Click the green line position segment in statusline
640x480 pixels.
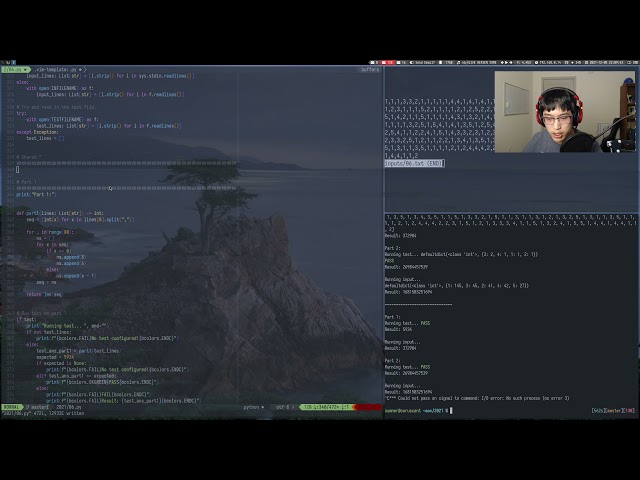click(327, 407)
